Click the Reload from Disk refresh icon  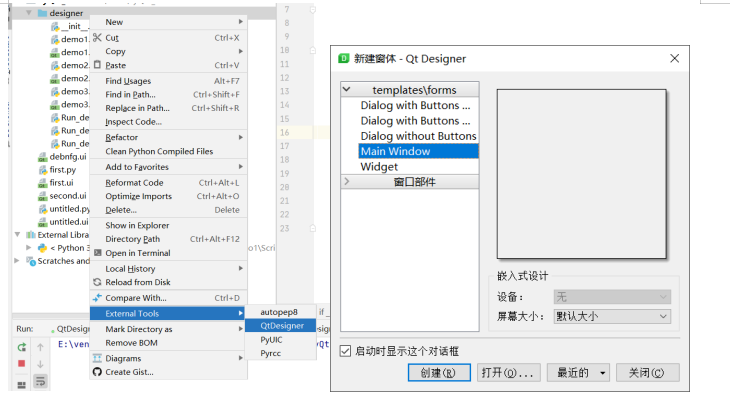click(x=97, y=282)
